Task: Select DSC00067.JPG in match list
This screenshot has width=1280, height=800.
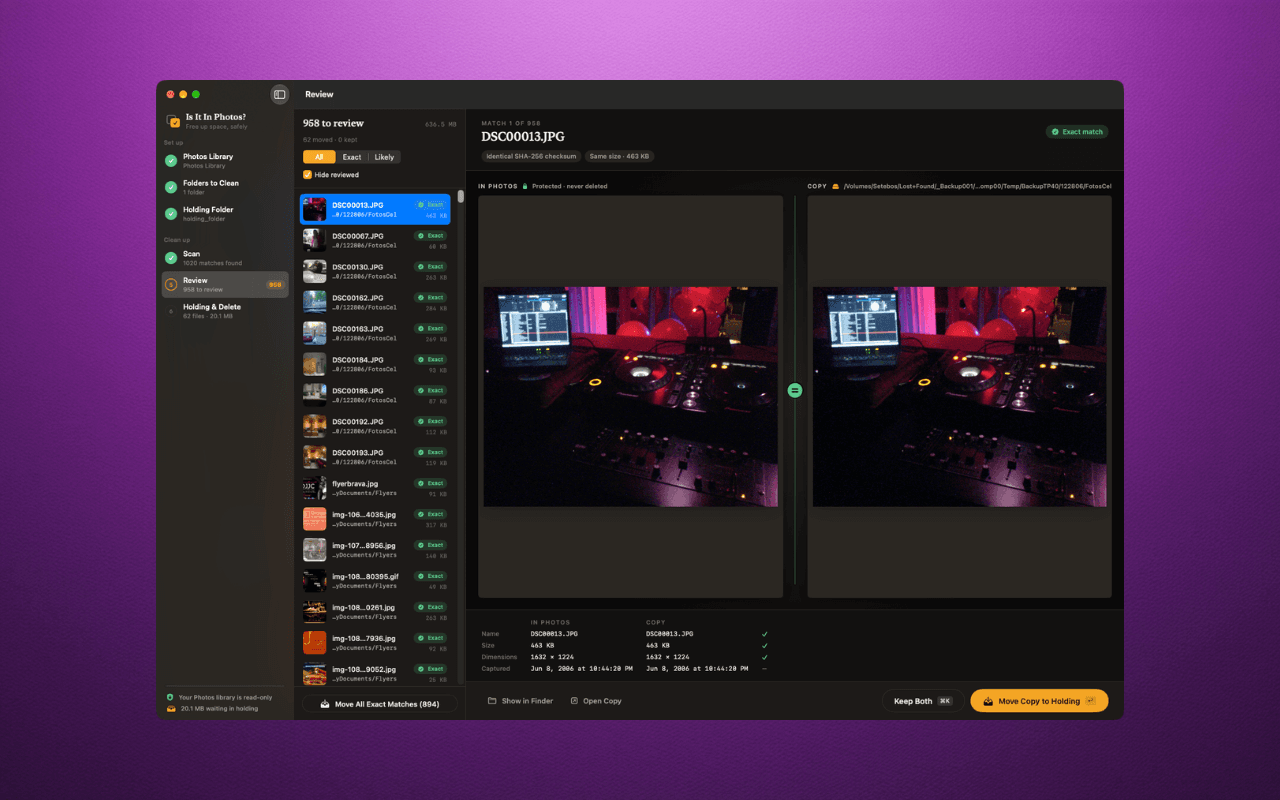Action: pos(375,240)
